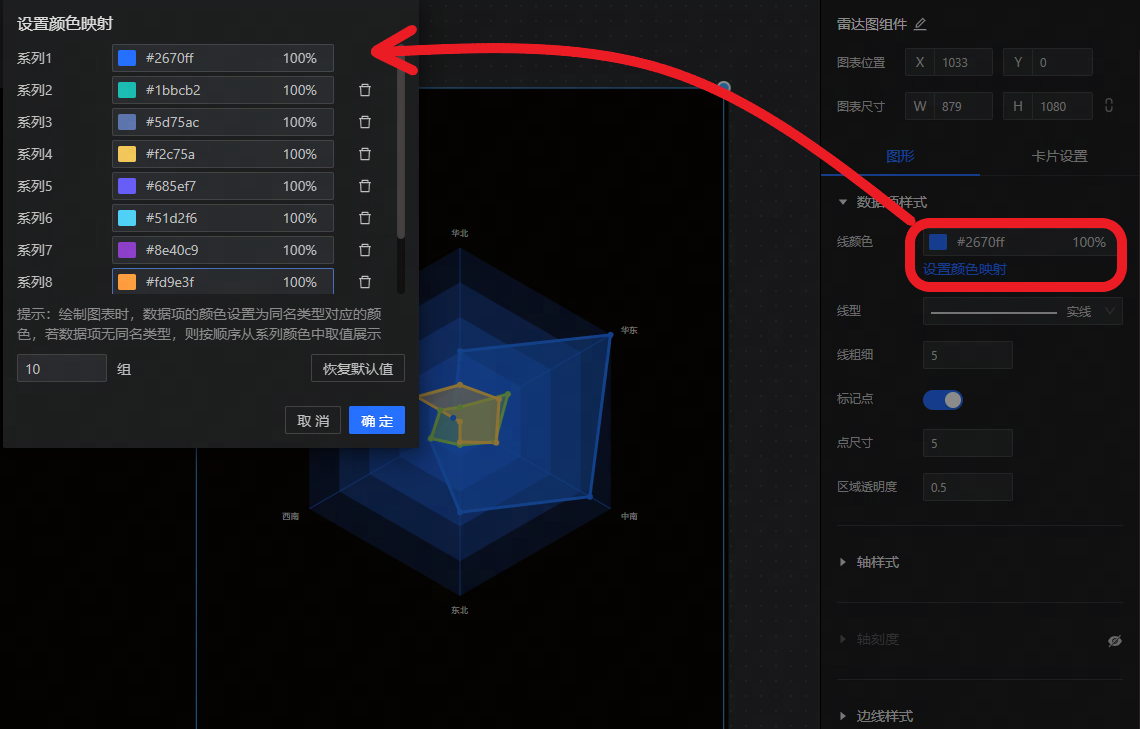Remove the 系列7 color mapping
The image size is (1140, 729).
point(365,250)
